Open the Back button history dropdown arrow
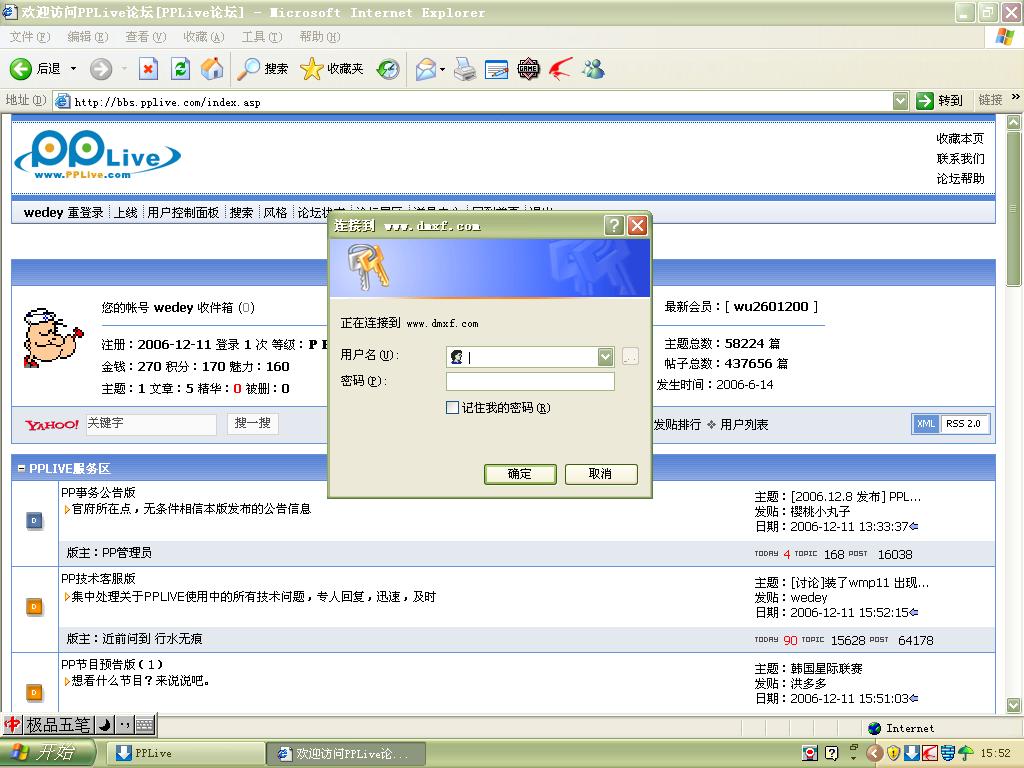This screenshot has width=1024, height=768. click(x=73, y=69)
